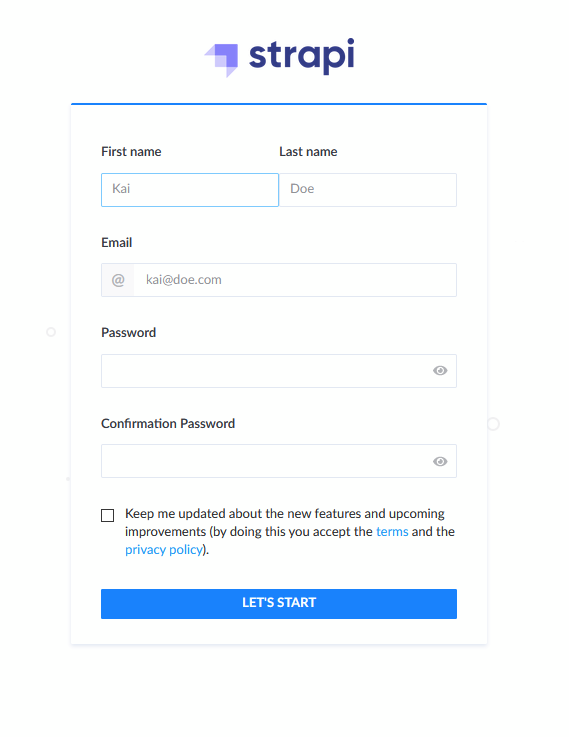Click the Last name label
This screenshot has height=737, width=569.
click(308, 152)
